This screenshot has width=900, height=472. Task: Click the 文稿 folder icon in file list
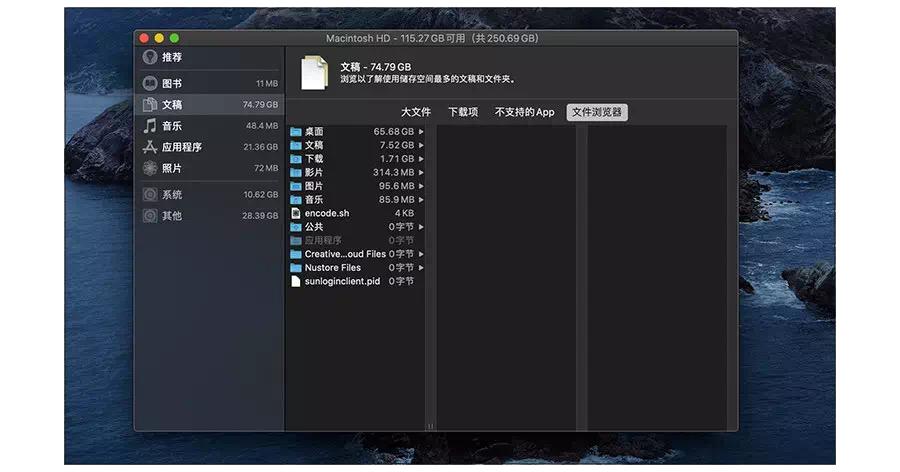[x=296, y=145]
